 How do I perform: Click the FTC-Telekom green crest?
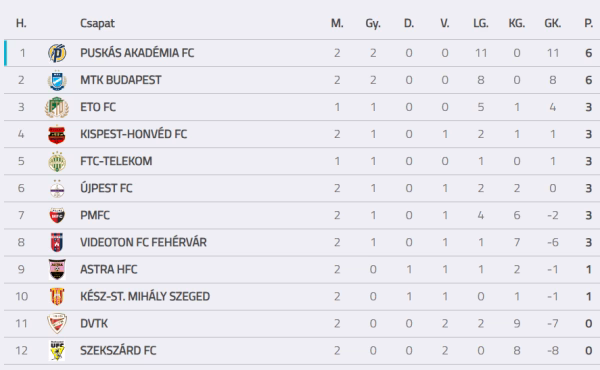coord(57,161)
